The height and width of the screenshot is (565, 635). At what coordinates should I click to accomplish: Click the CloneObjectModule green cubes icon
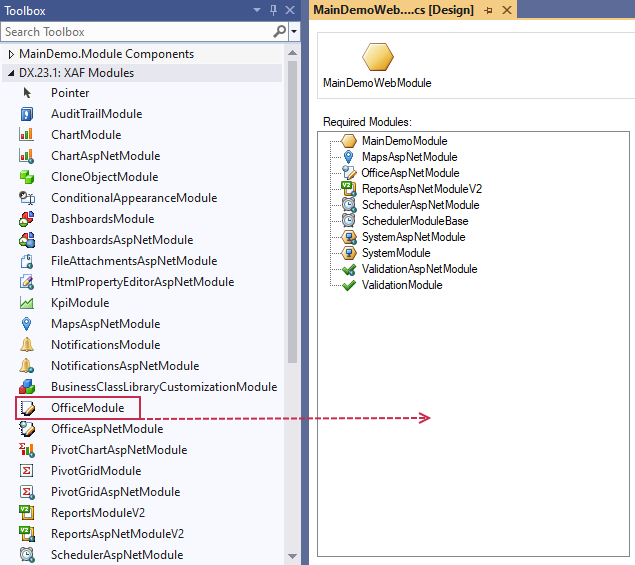(27, 177)
